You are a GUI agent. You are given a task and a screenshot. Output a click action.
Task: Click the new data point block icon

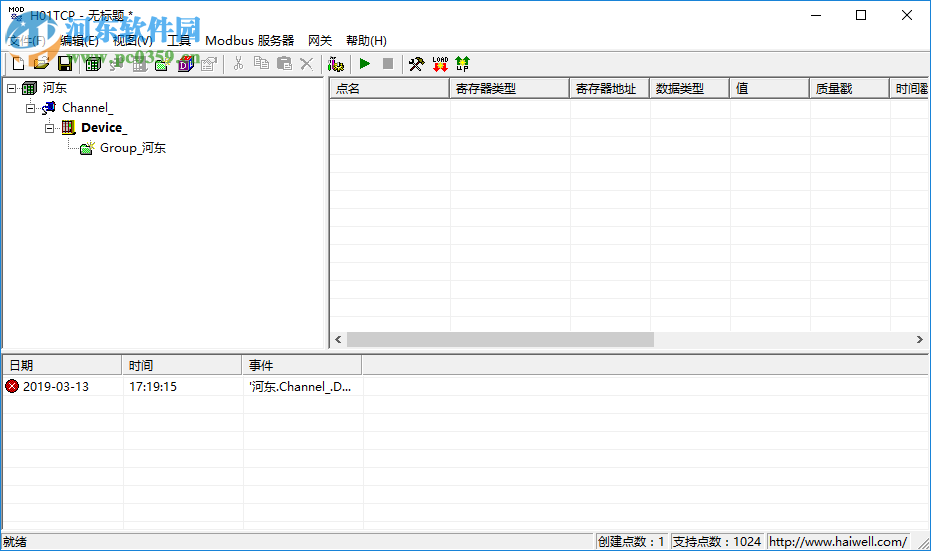click(x=185, y=64)
